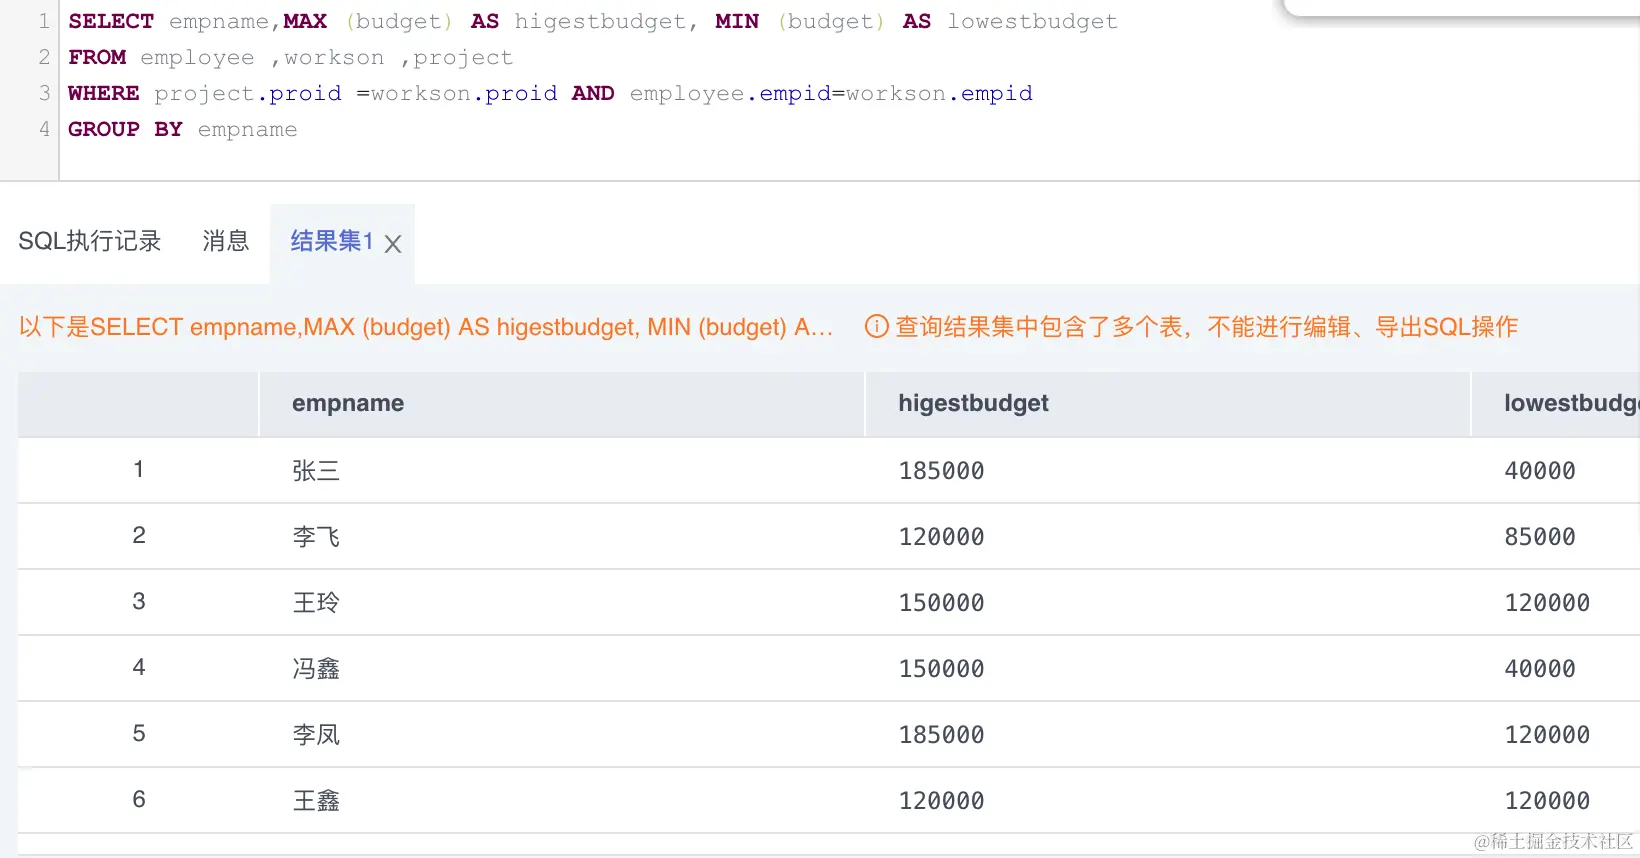Click higestbudget value 120000 in 王鑫 row
Viewport: 1640px width, 858px height.
[941, 800]
